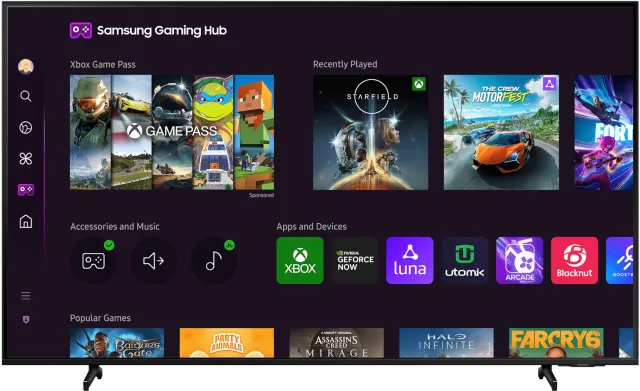Open the Xbox Game Pass banner
Viewport: 640px width, 391px height.
172,132
